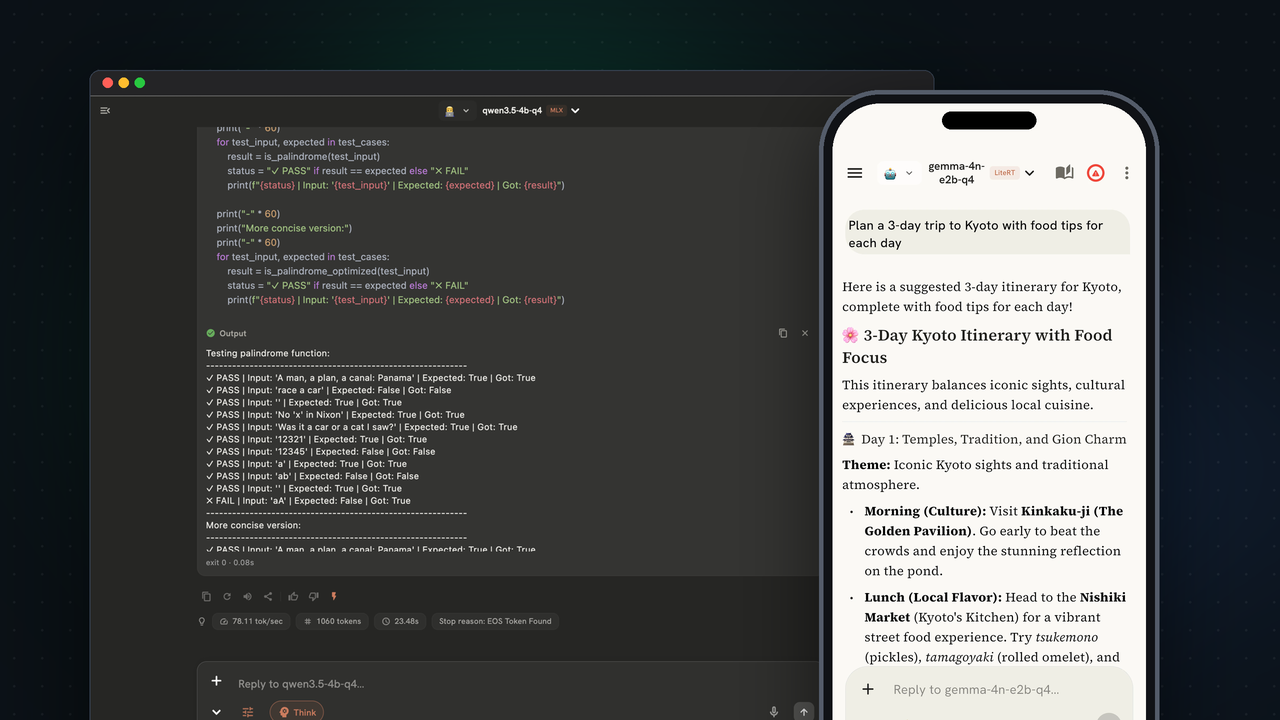
Task: Click the red warning circle icon
Action: coord(1096,173)
